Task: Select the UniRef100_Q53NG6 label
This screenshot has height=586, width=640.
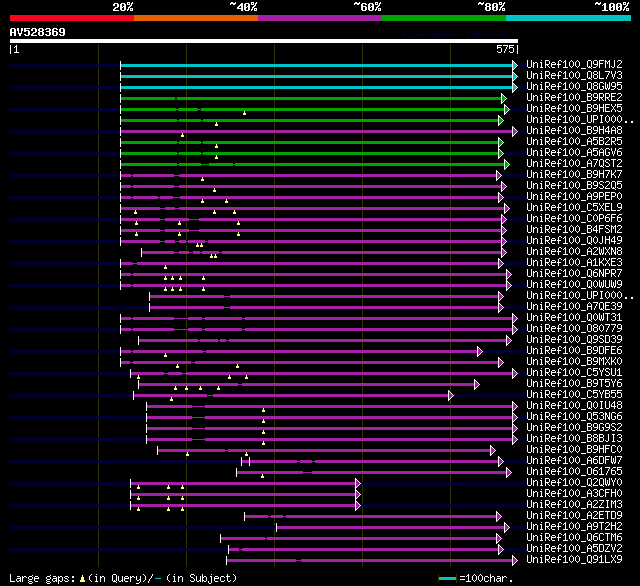Action: tap(574, 416)
